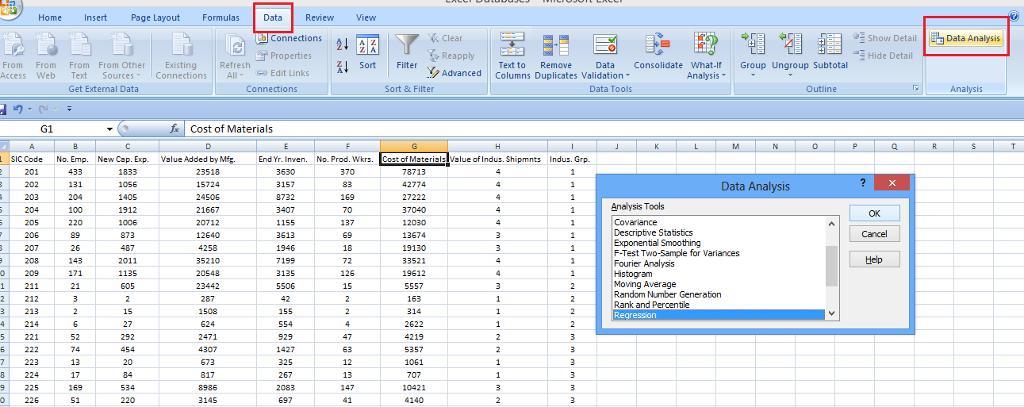
Task: Click cell G1 Cost of Materials
Action: point(414,159)
